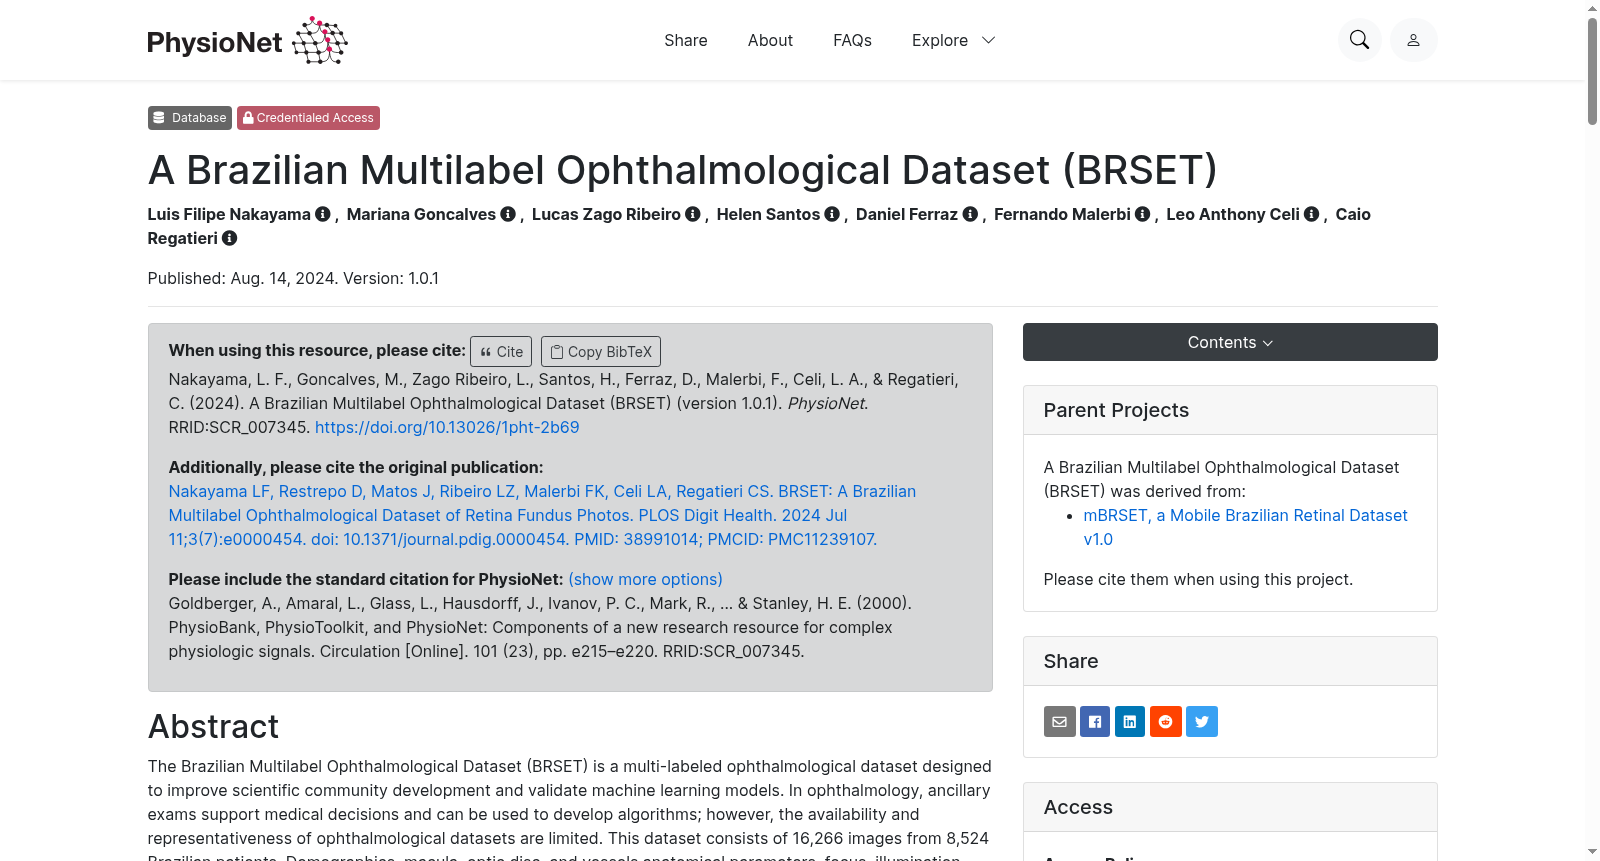Image resolution: width=1600 pixels, height=861 pixels.
Task: Open mBRSET Mobile Brazilian Retinal Dataset link
Action: coord(1246,527)
